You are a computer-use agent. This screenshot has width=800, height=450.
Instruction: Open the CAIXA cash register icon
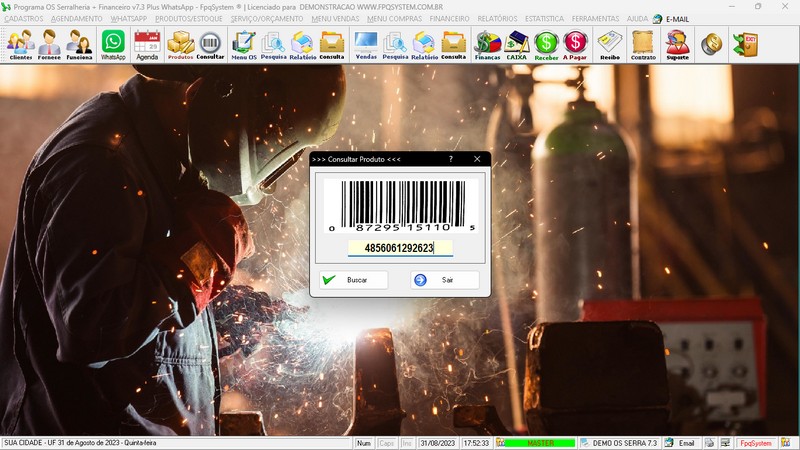tap(516, 44)
